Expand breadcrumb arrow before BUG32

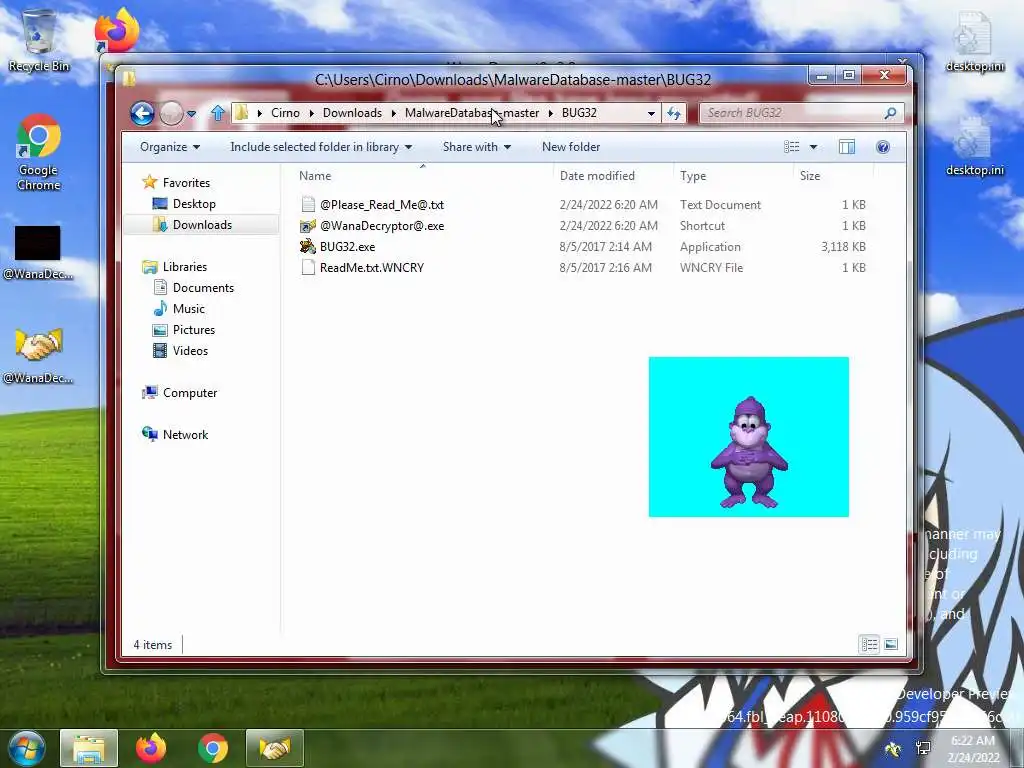pyautogui.click(x=551, y=113)
